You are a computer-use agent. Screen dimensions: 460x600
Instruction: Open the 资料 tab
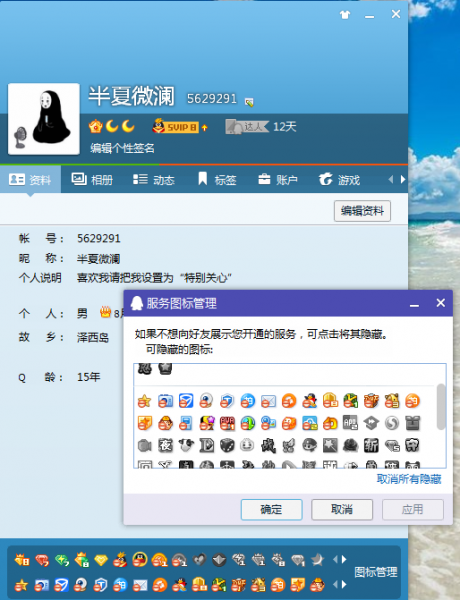click(30, 179)
